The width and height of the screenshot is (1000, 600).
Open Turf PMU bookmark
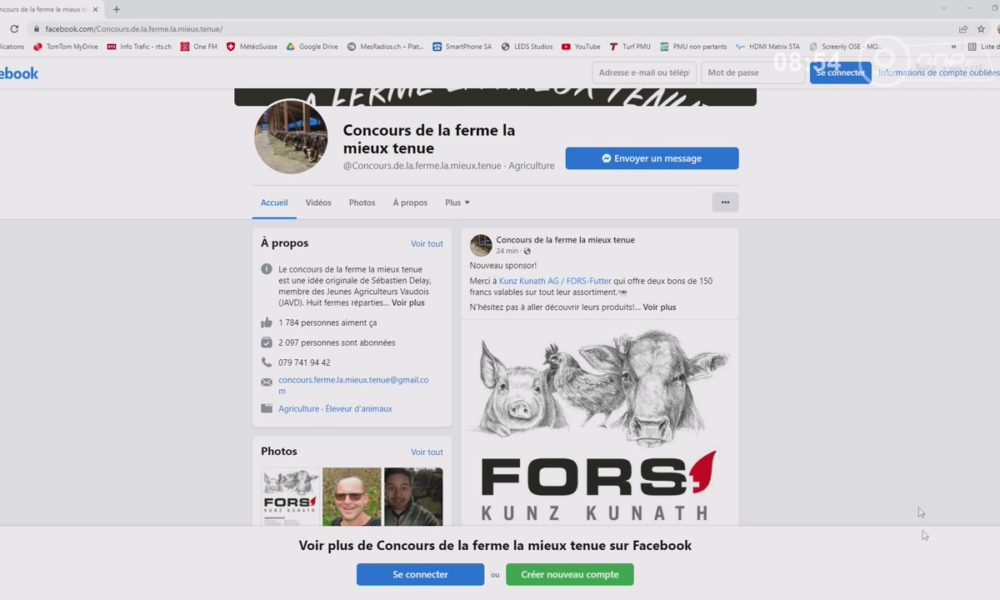pos(630,47)
